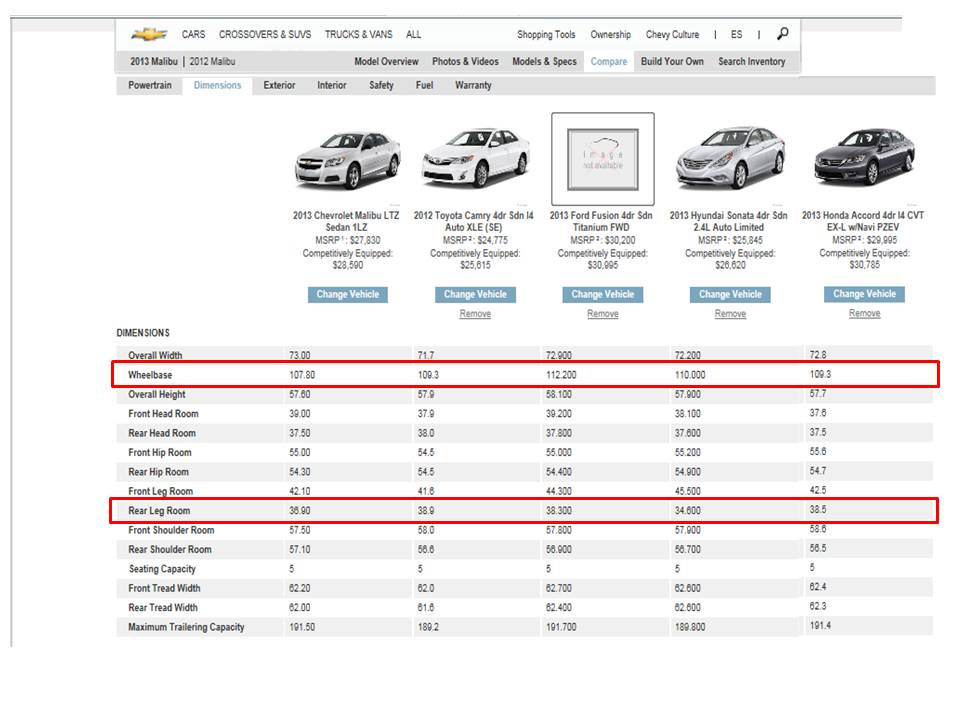Switch to the Safety comparison tab
Screen dimensions: 960x720
click(x=381, y=86)
